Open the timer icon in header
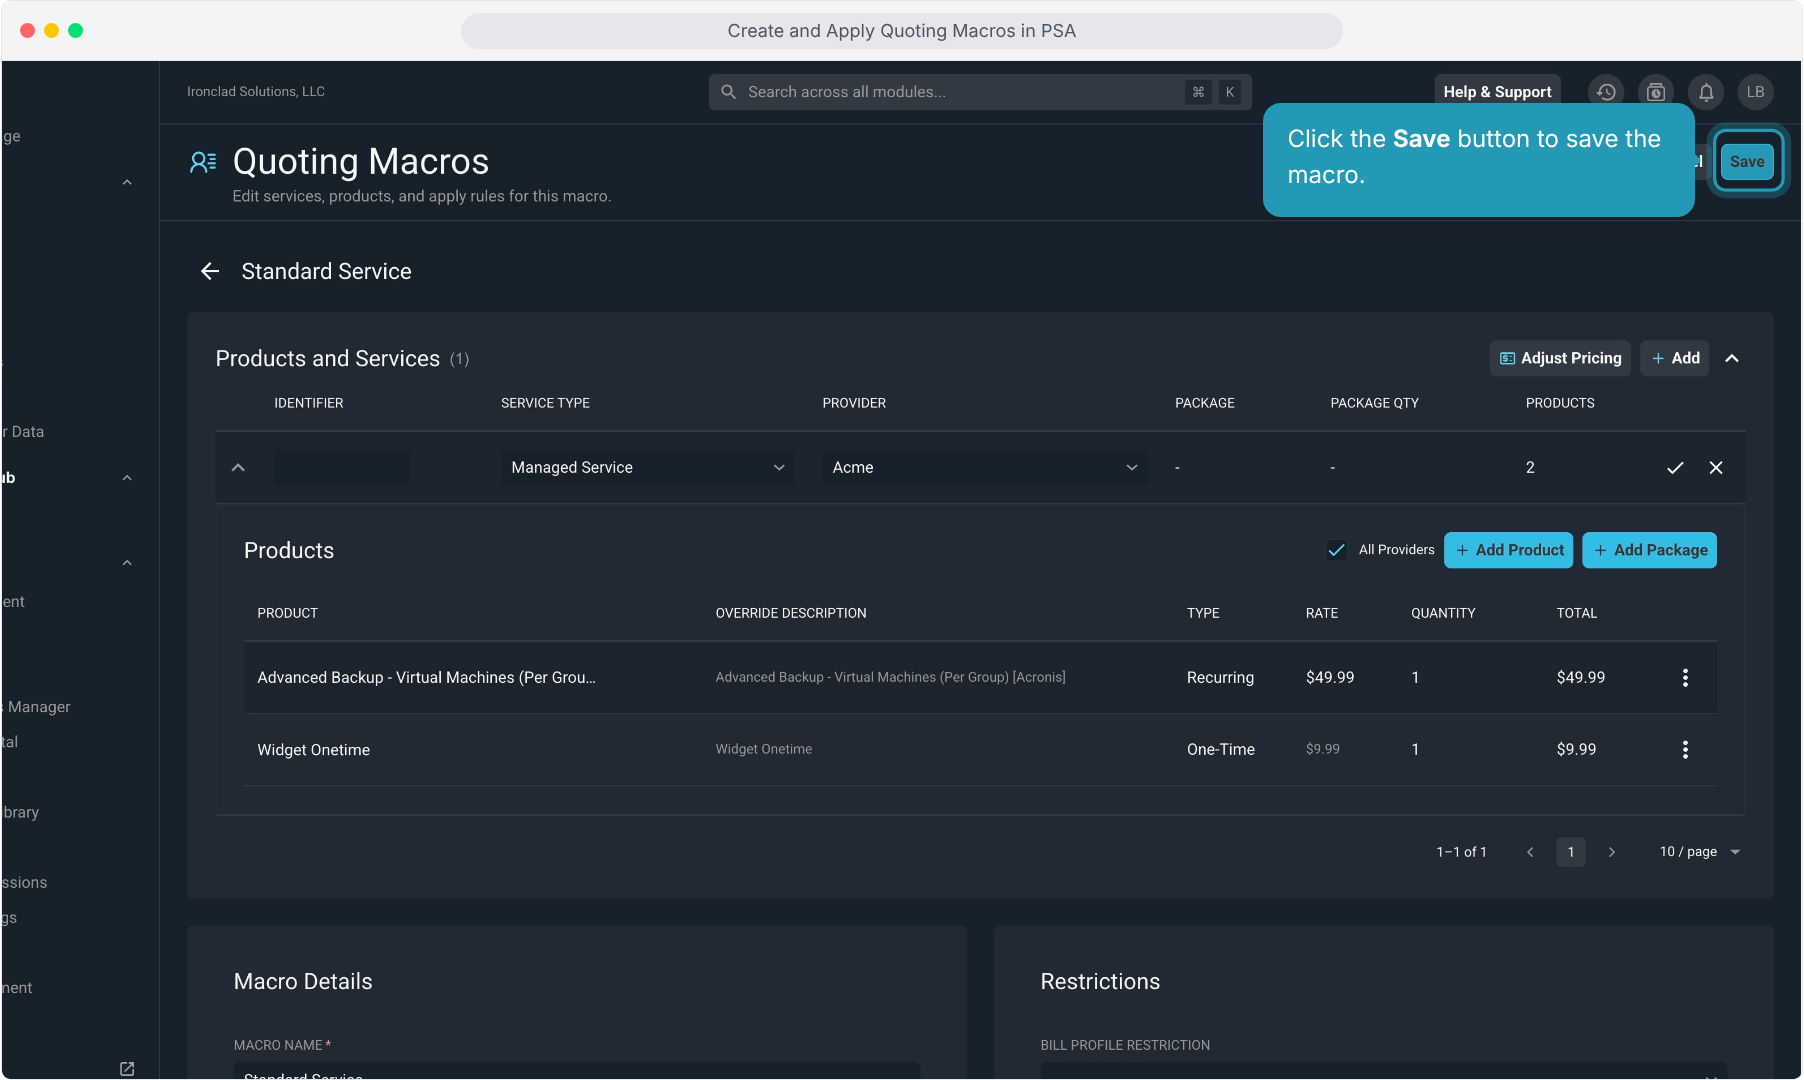Image resolution: width=1804 pixels, height=1080 pixels. [x=1656, y=91]
